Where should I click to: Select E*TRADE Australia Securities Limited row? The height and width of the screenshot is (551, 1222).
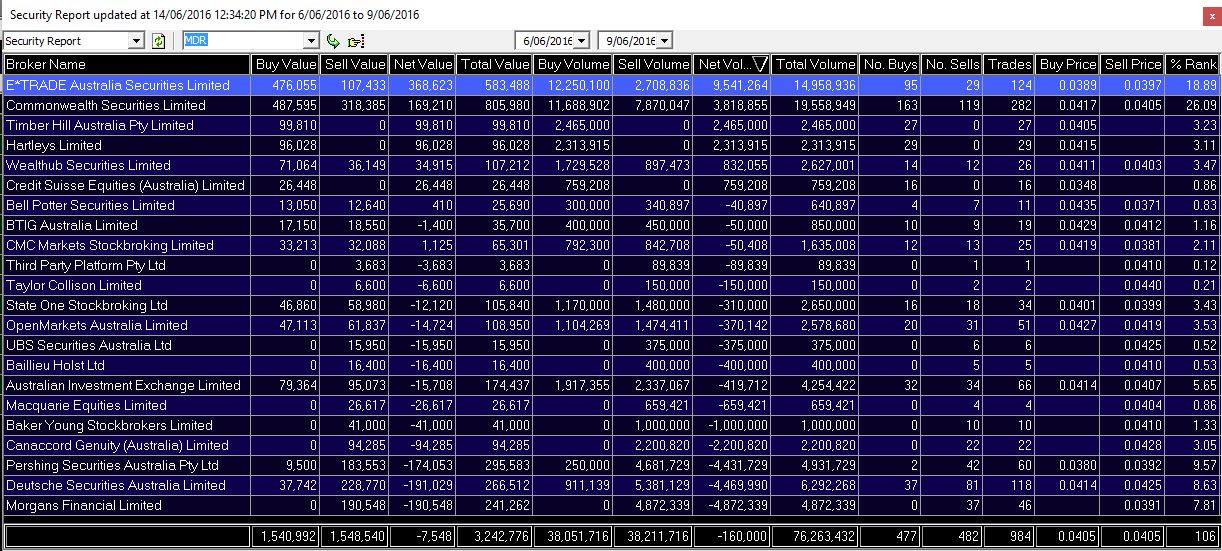pyautogui.click(x=611, y=85)
